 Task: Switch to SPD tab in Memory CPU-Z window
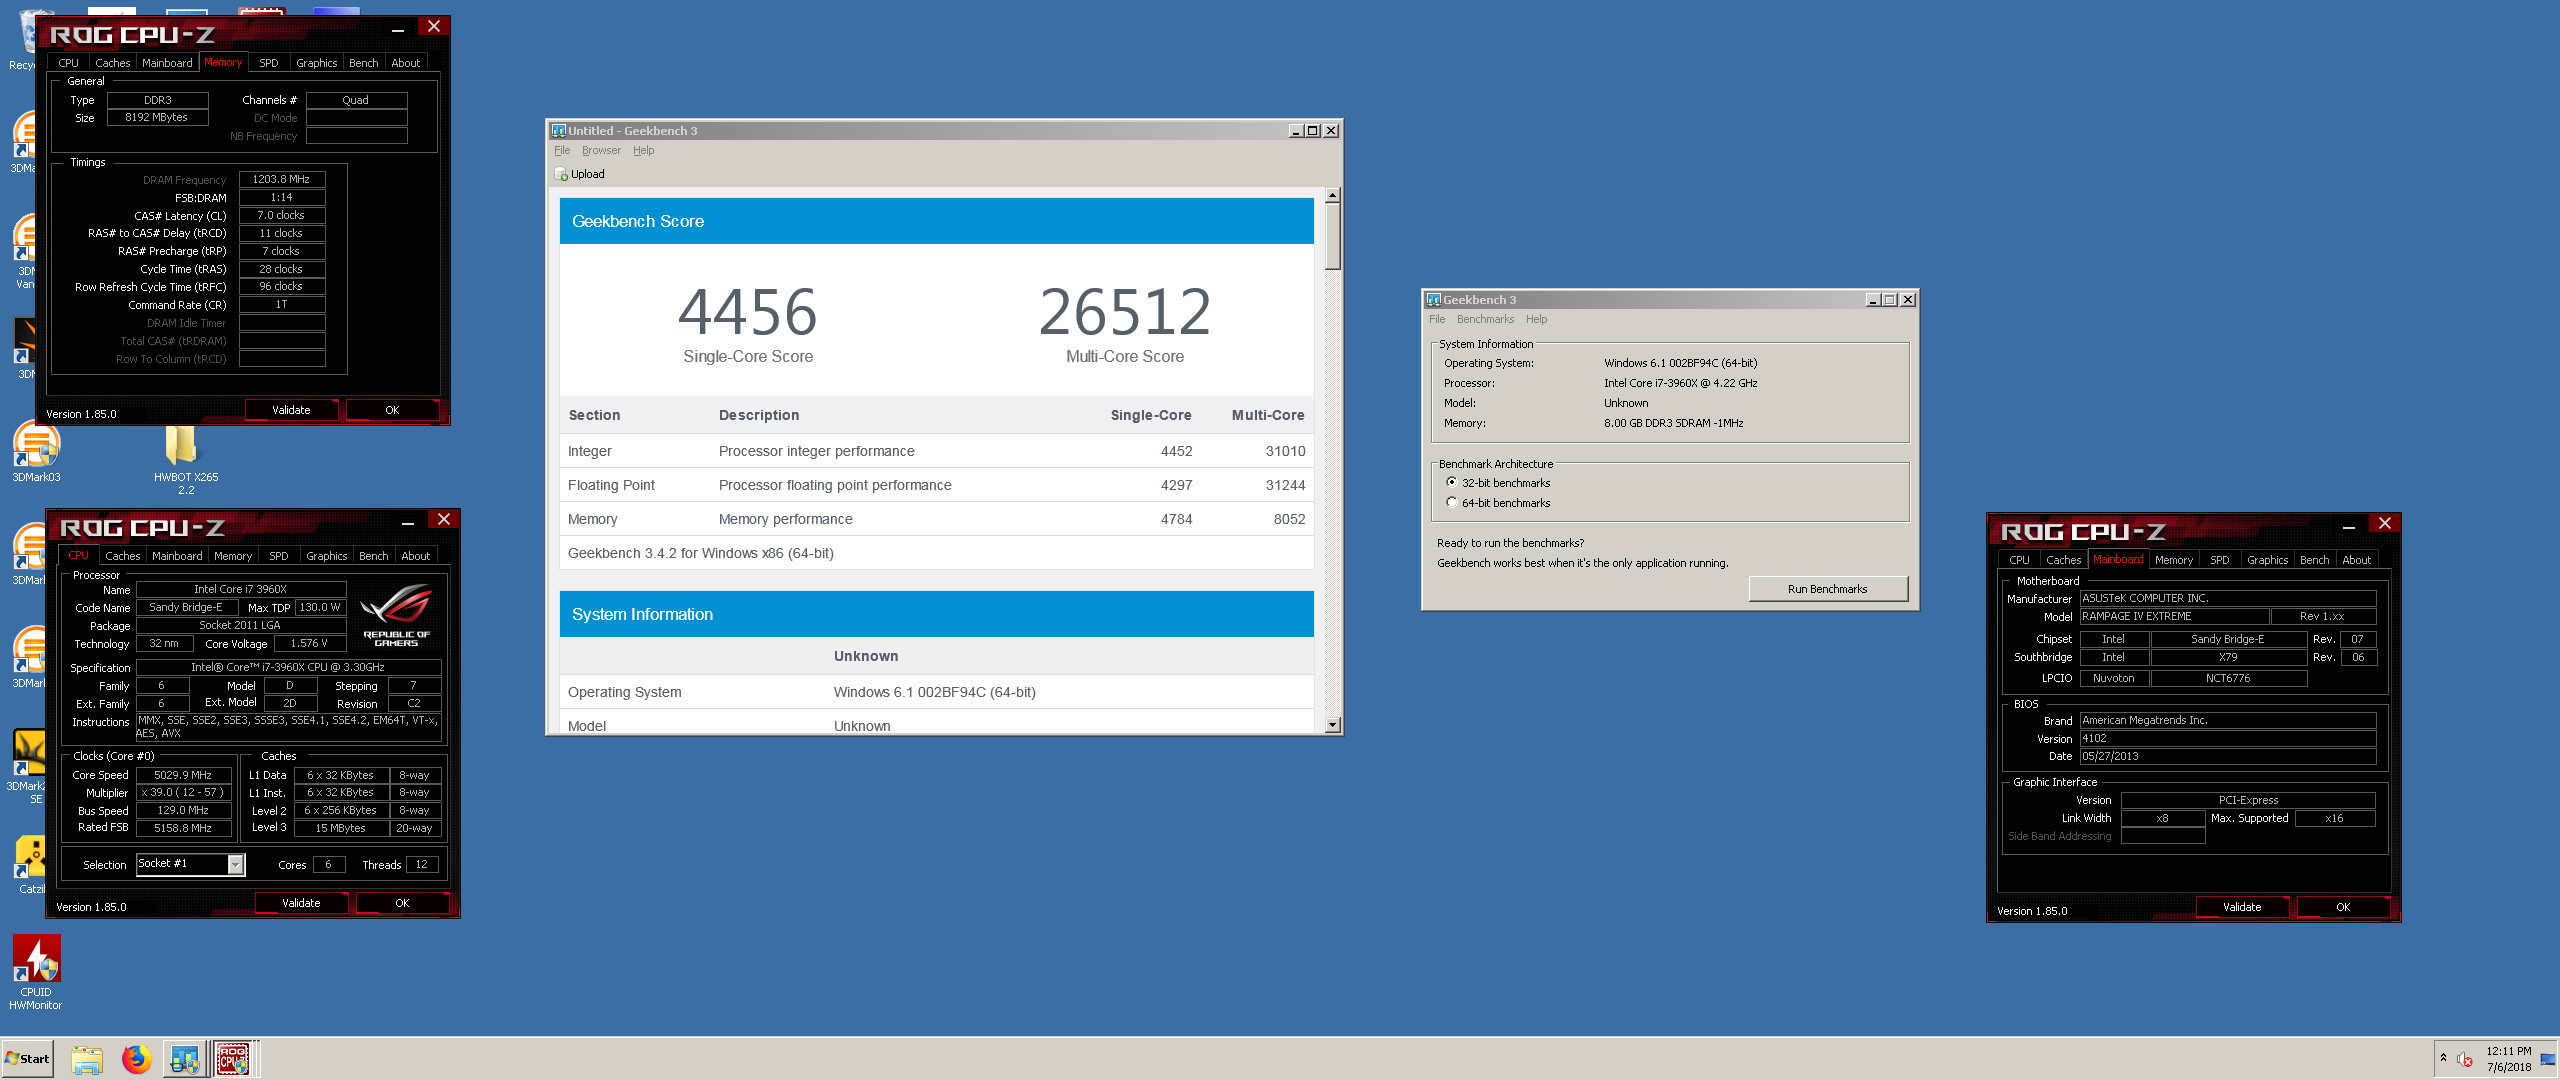(x=269, y=63)
